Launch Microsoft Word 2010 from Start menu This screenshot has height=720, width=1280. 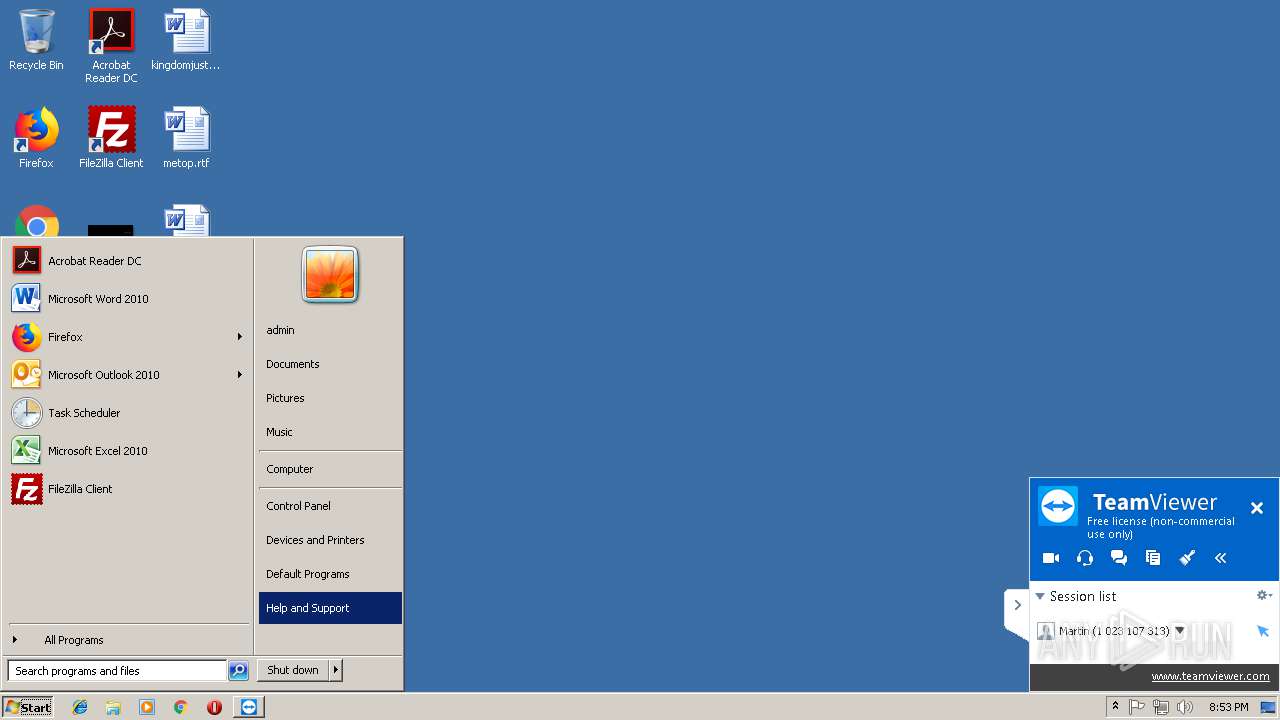[x=128, y=299]
